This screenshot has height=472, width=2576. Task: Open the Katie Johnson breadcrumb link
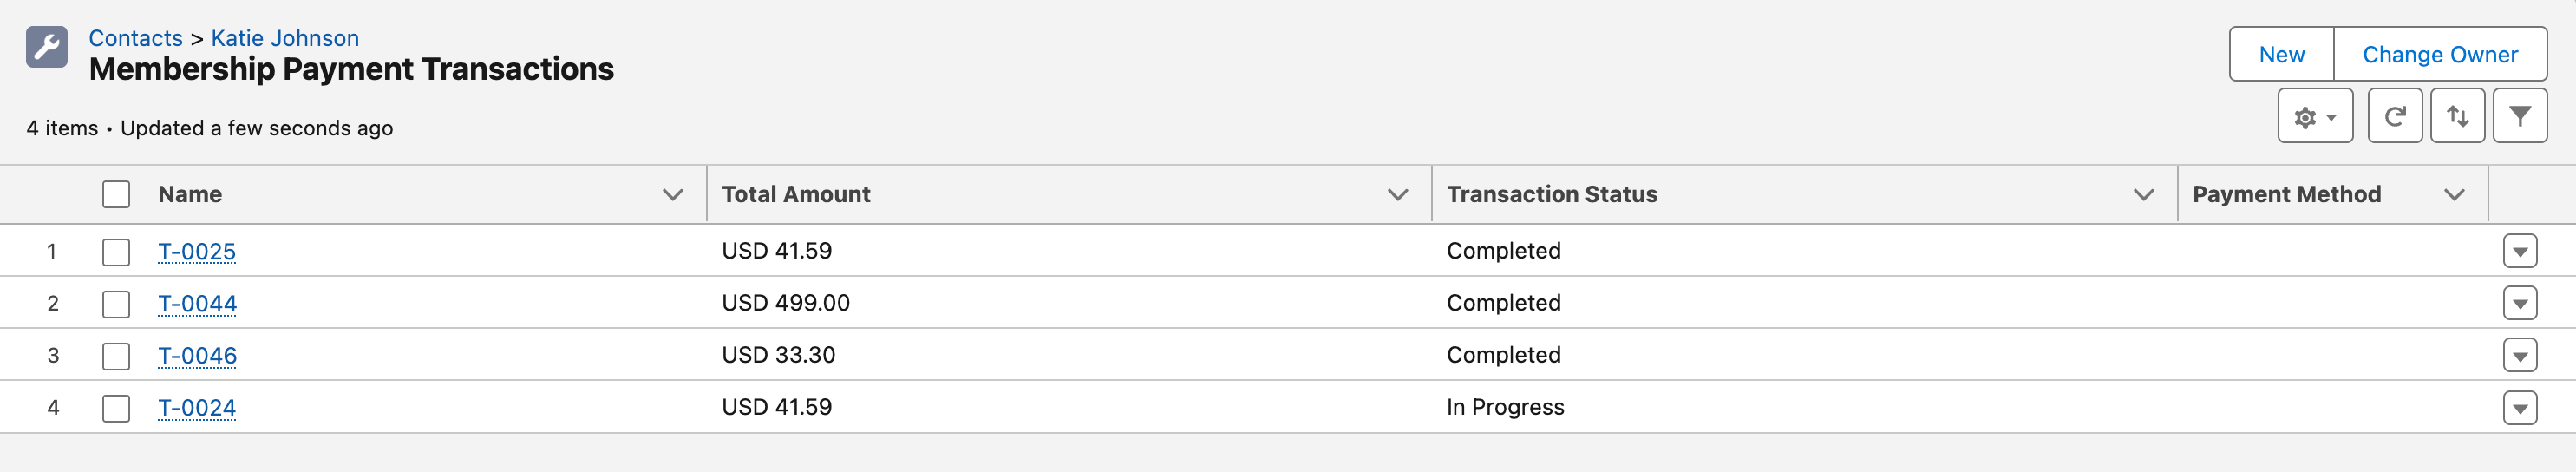coord(285,38)
